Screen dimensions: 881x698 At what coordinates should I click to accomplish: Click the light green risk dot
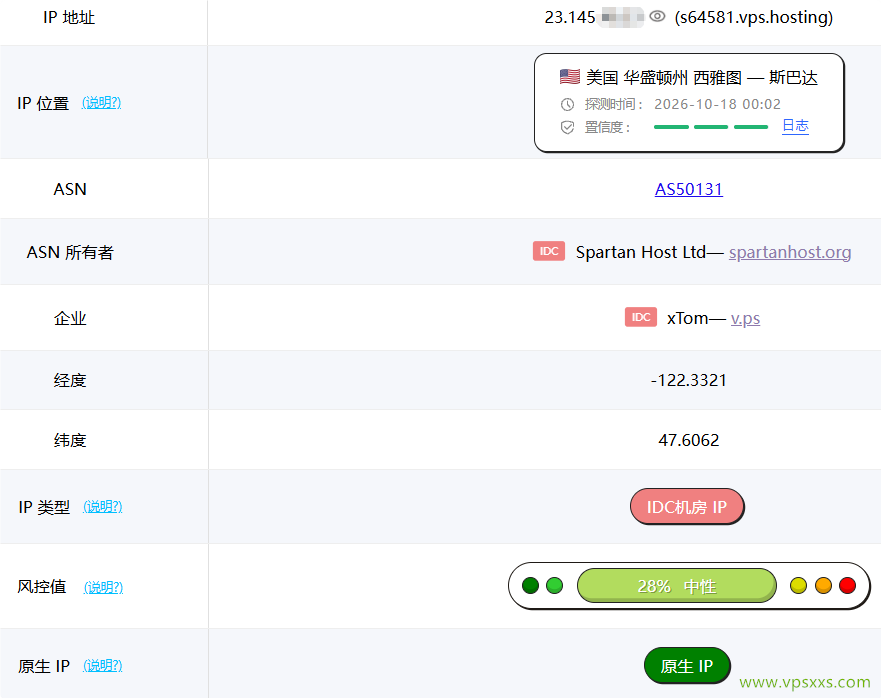pos(555,586)
